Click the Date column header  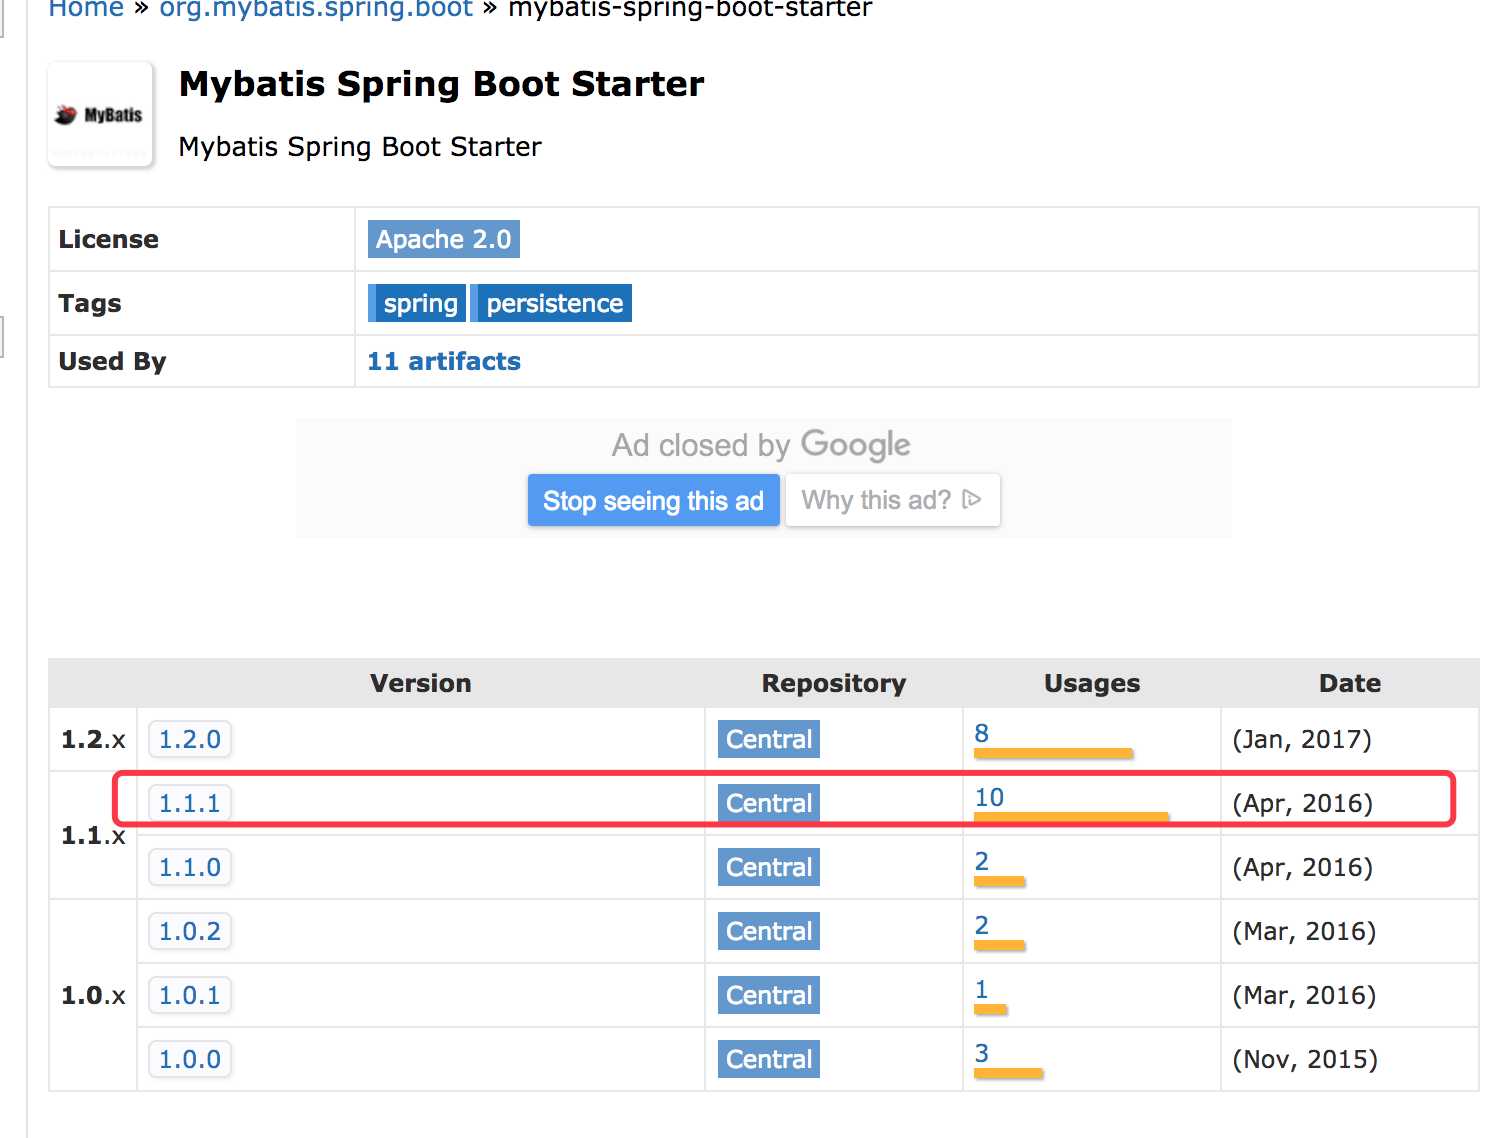pyautogui.click(x=1350, y=683)
